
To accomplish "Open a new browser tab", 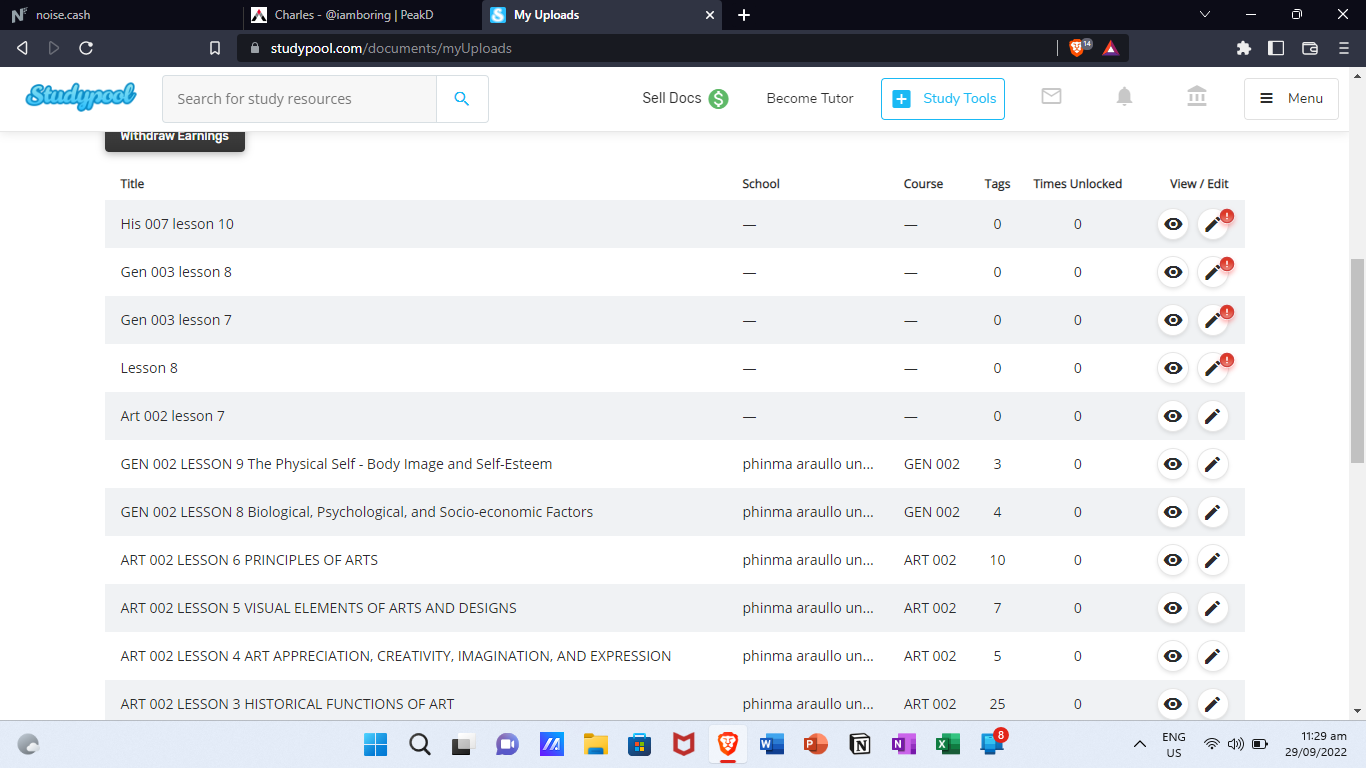I will [x=743, y=15].
